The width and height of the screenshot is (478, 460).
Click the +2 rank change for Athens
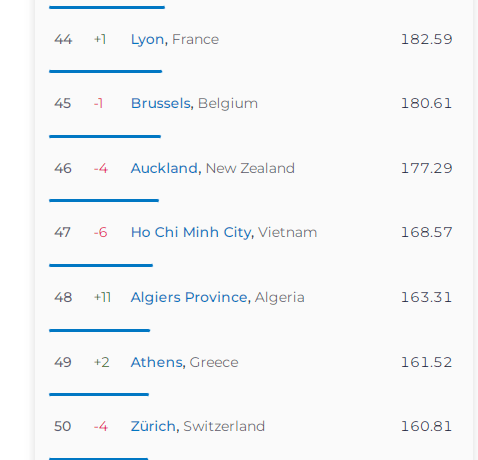pyautogui.click(x=102, y=362)
